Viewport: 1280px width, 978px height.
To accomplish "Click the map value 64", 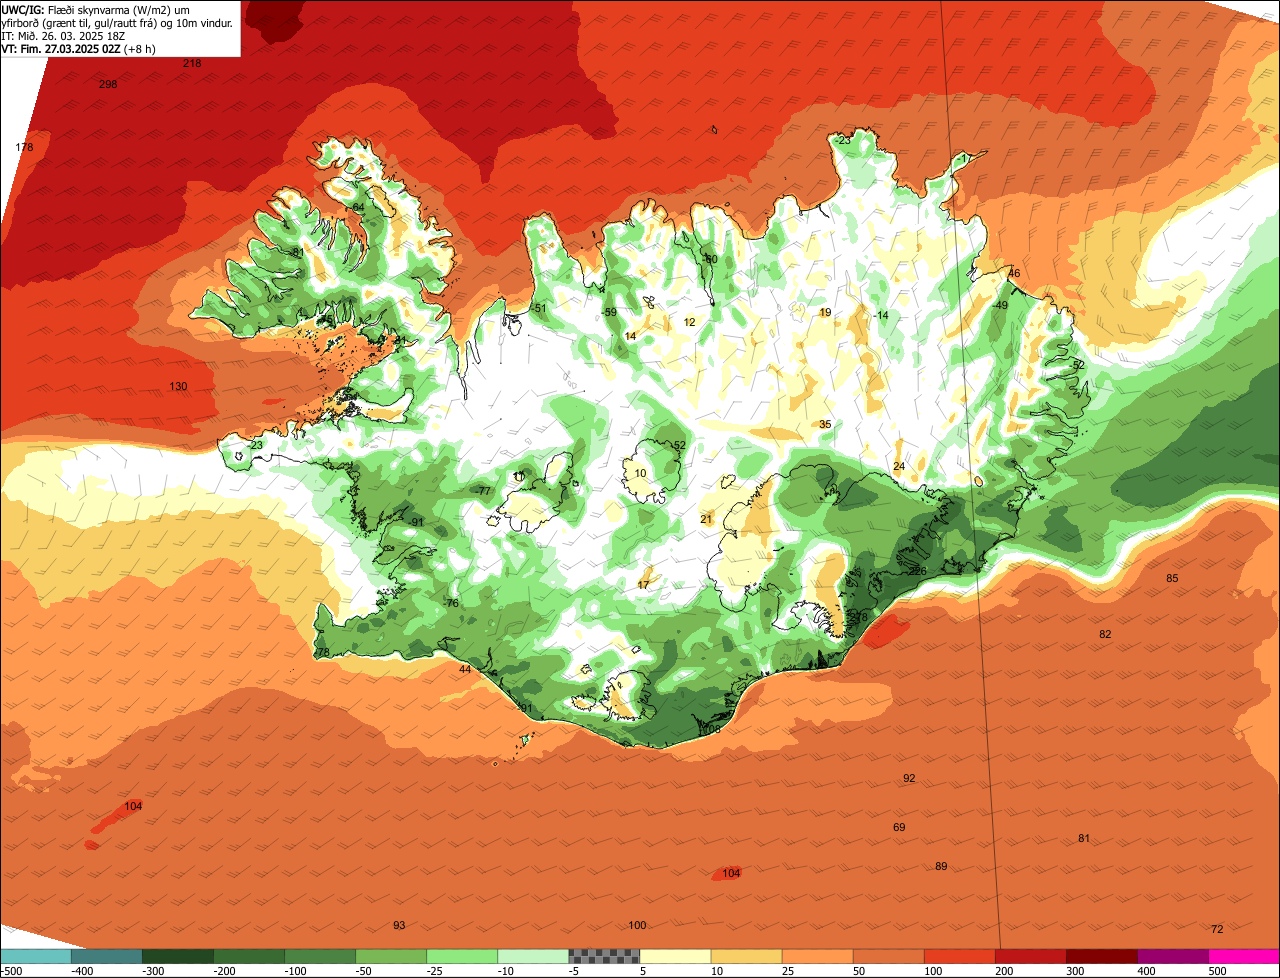I will 358,207.
